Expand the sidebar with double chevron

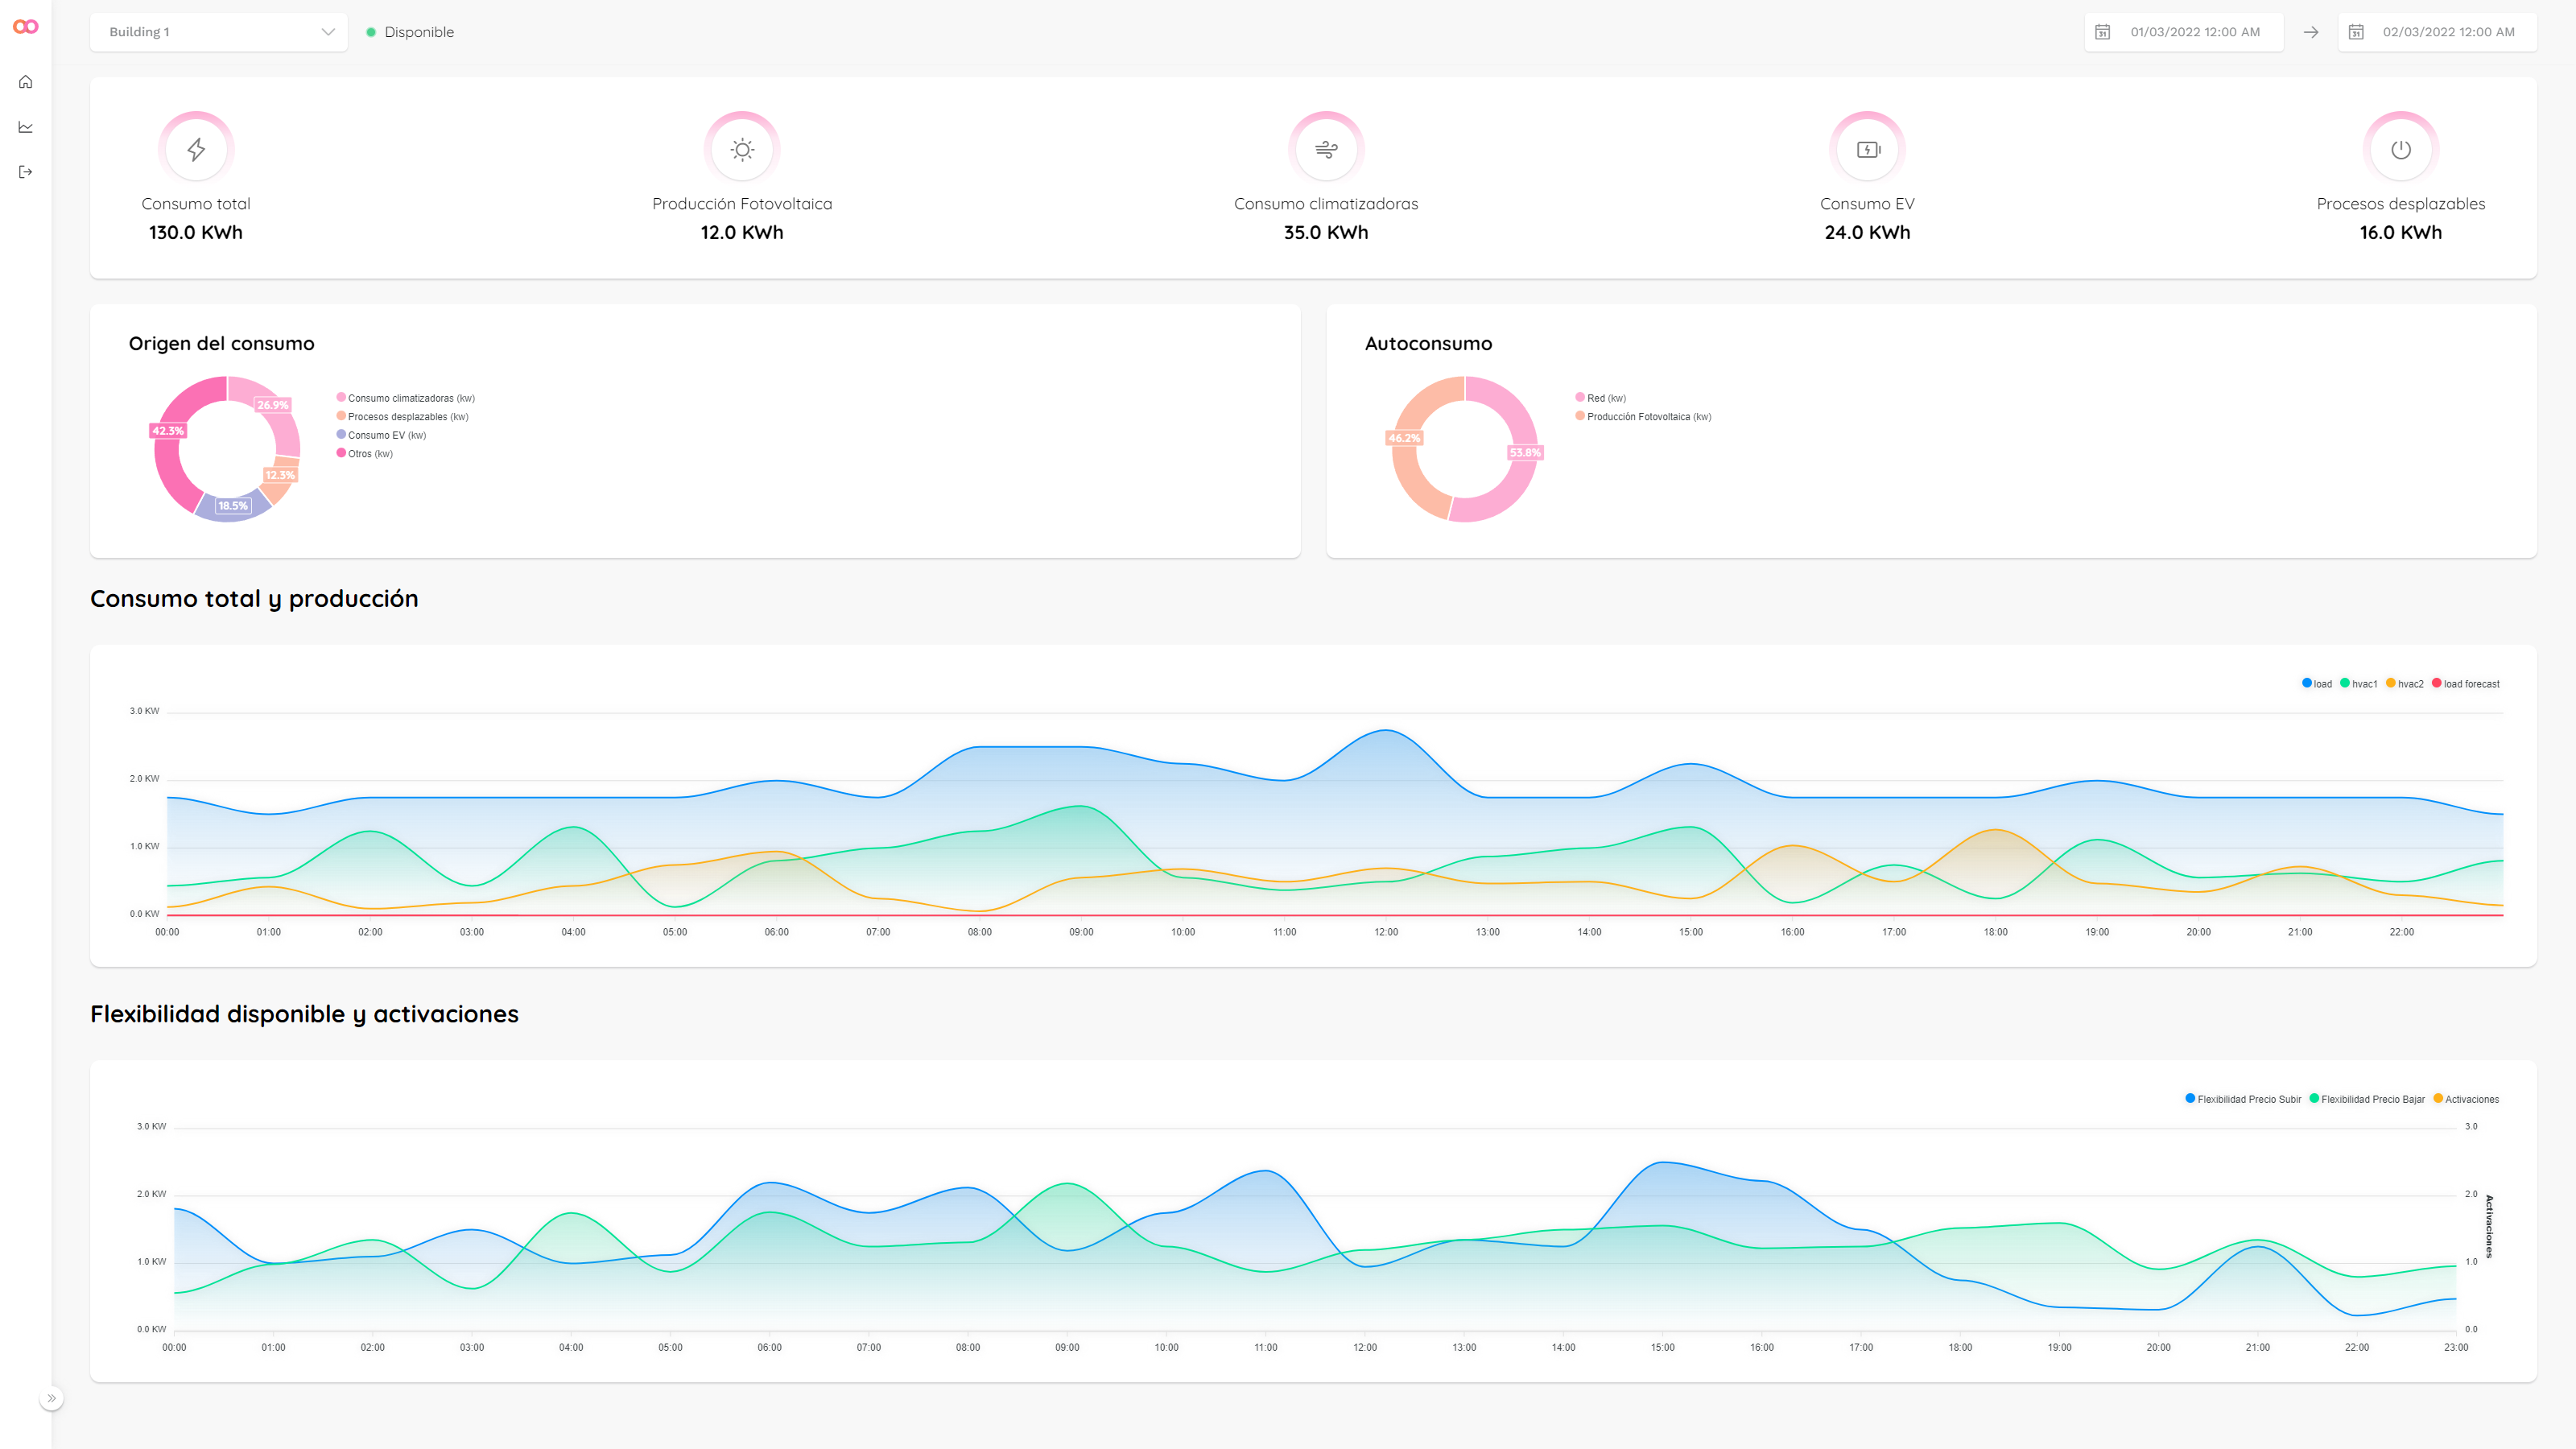coord(52,1398)
